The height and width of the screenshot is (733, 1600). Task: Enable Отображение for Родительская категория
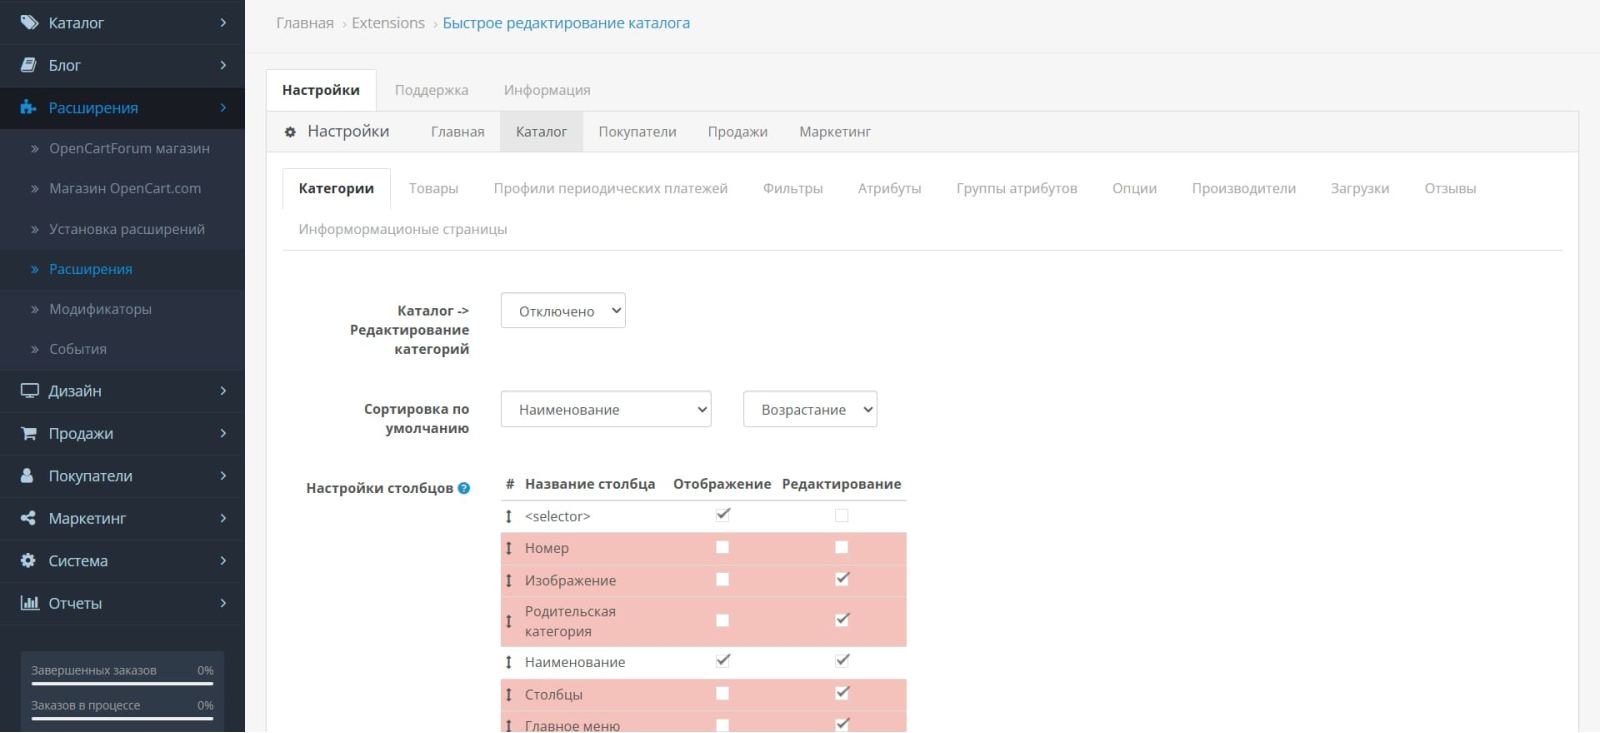(x=723, y=620)
